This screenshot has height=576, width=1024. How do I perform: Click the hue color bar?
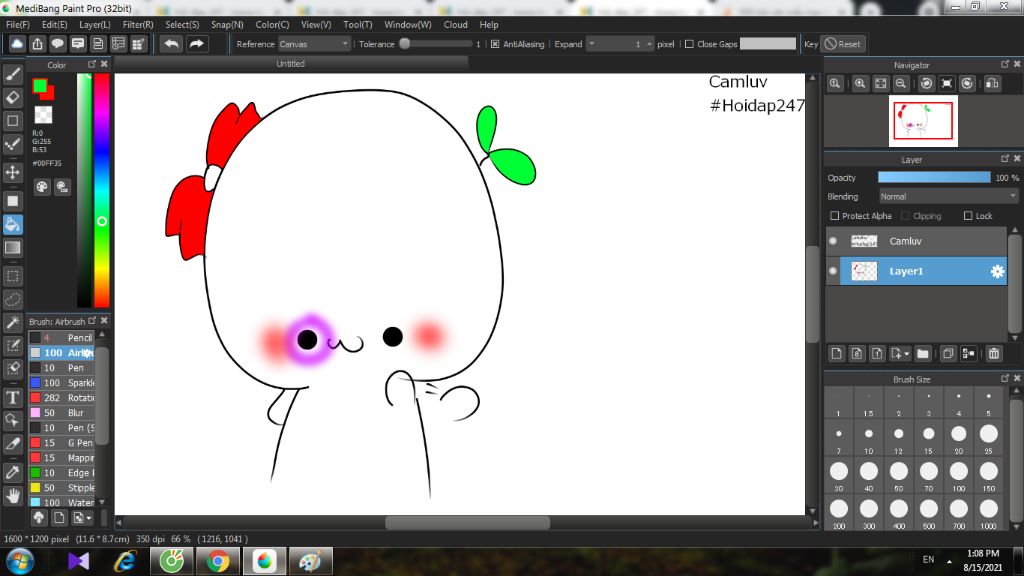click(x=101, y=190)
